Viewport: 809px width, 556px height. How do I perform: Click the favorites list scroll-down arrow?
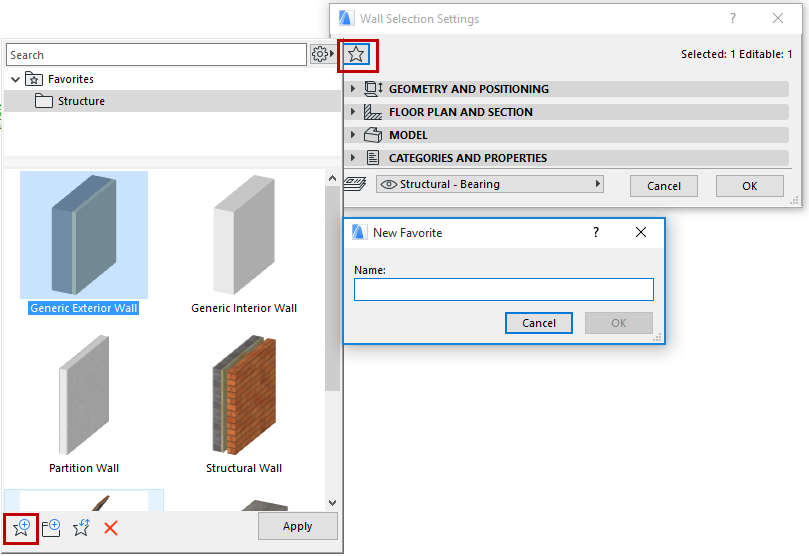tap(332, 502)
